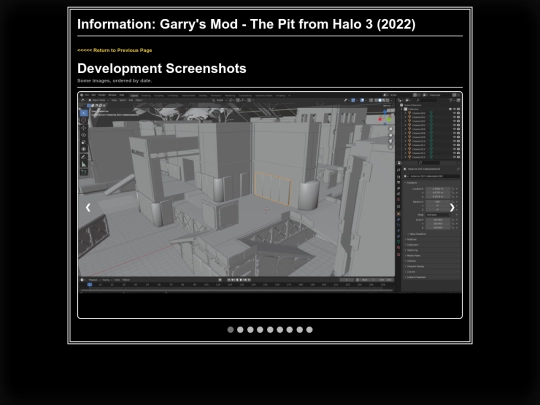
Task: Click the viewport zoom magnifier icon
Action: coord(391,128)
